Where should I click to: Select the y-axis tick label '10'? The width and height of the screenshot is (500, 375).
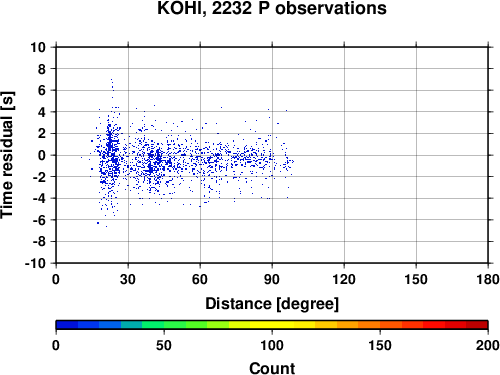click(x=38, y=47)
